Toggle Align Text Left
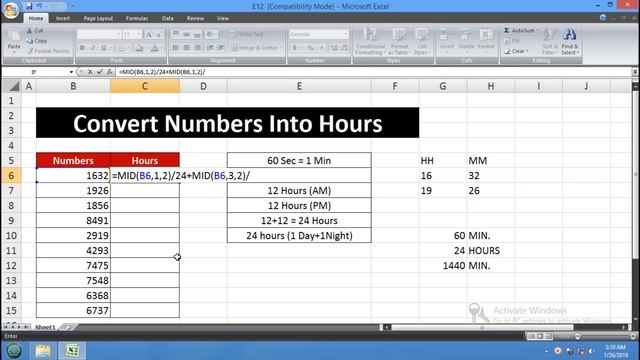 point(176,48)
